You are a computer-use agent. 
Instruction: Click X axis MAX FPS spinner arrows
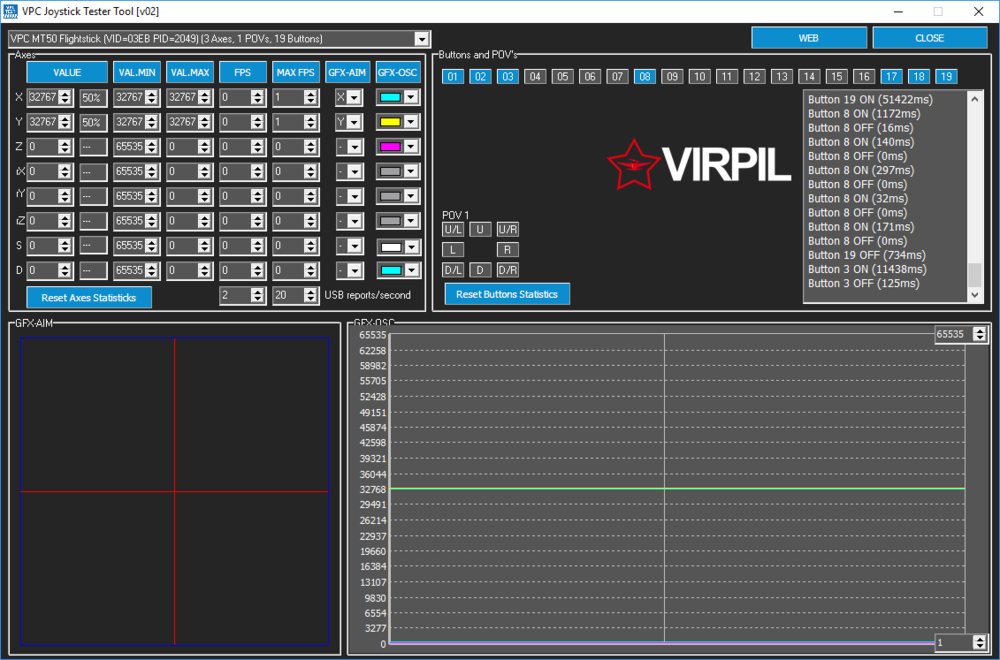pos(311,98)
